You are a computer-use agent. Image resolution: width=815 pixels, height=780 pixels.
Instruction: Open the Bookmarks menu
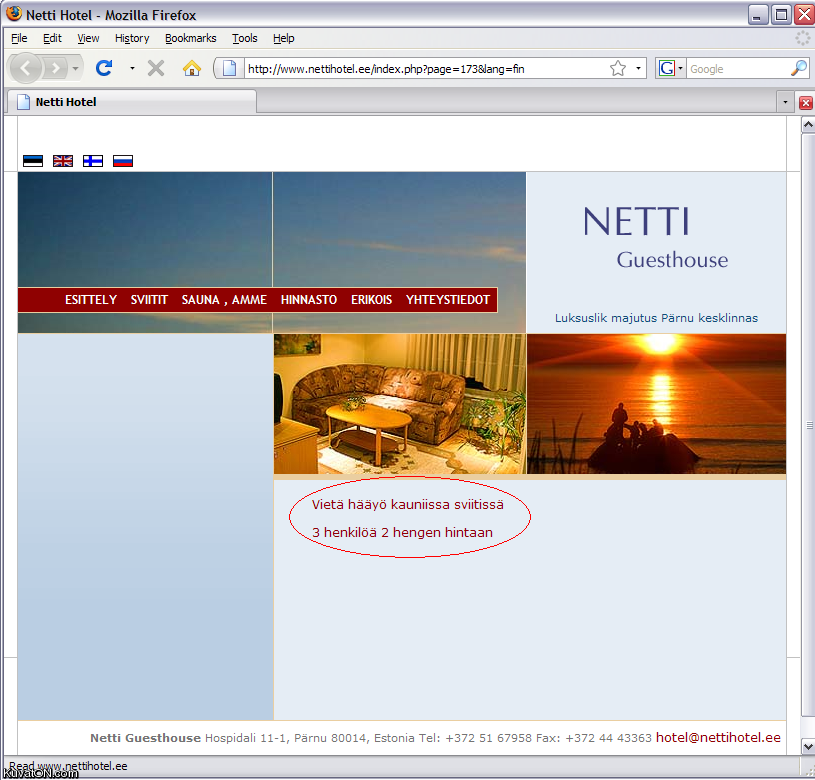pos(190,38)
